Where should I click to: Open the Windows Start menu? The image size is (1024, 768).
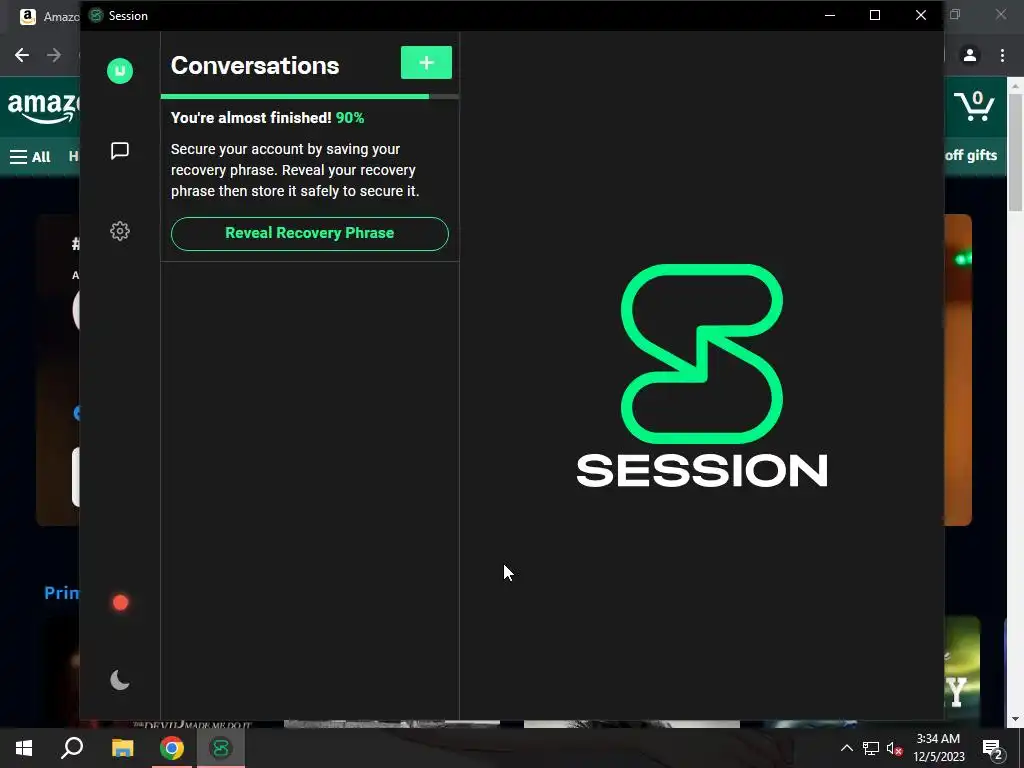[24, 748]
